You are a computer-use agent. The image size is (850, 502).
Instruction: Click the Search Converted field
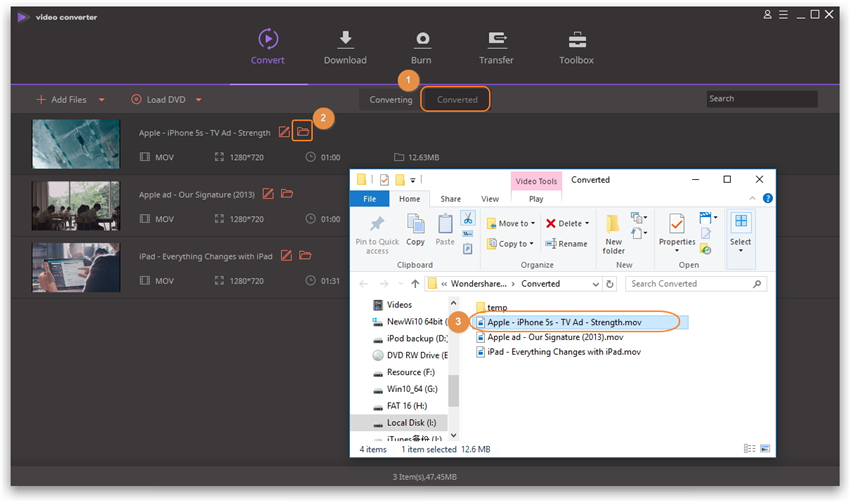pyautogui.click(x=696, y=284)
